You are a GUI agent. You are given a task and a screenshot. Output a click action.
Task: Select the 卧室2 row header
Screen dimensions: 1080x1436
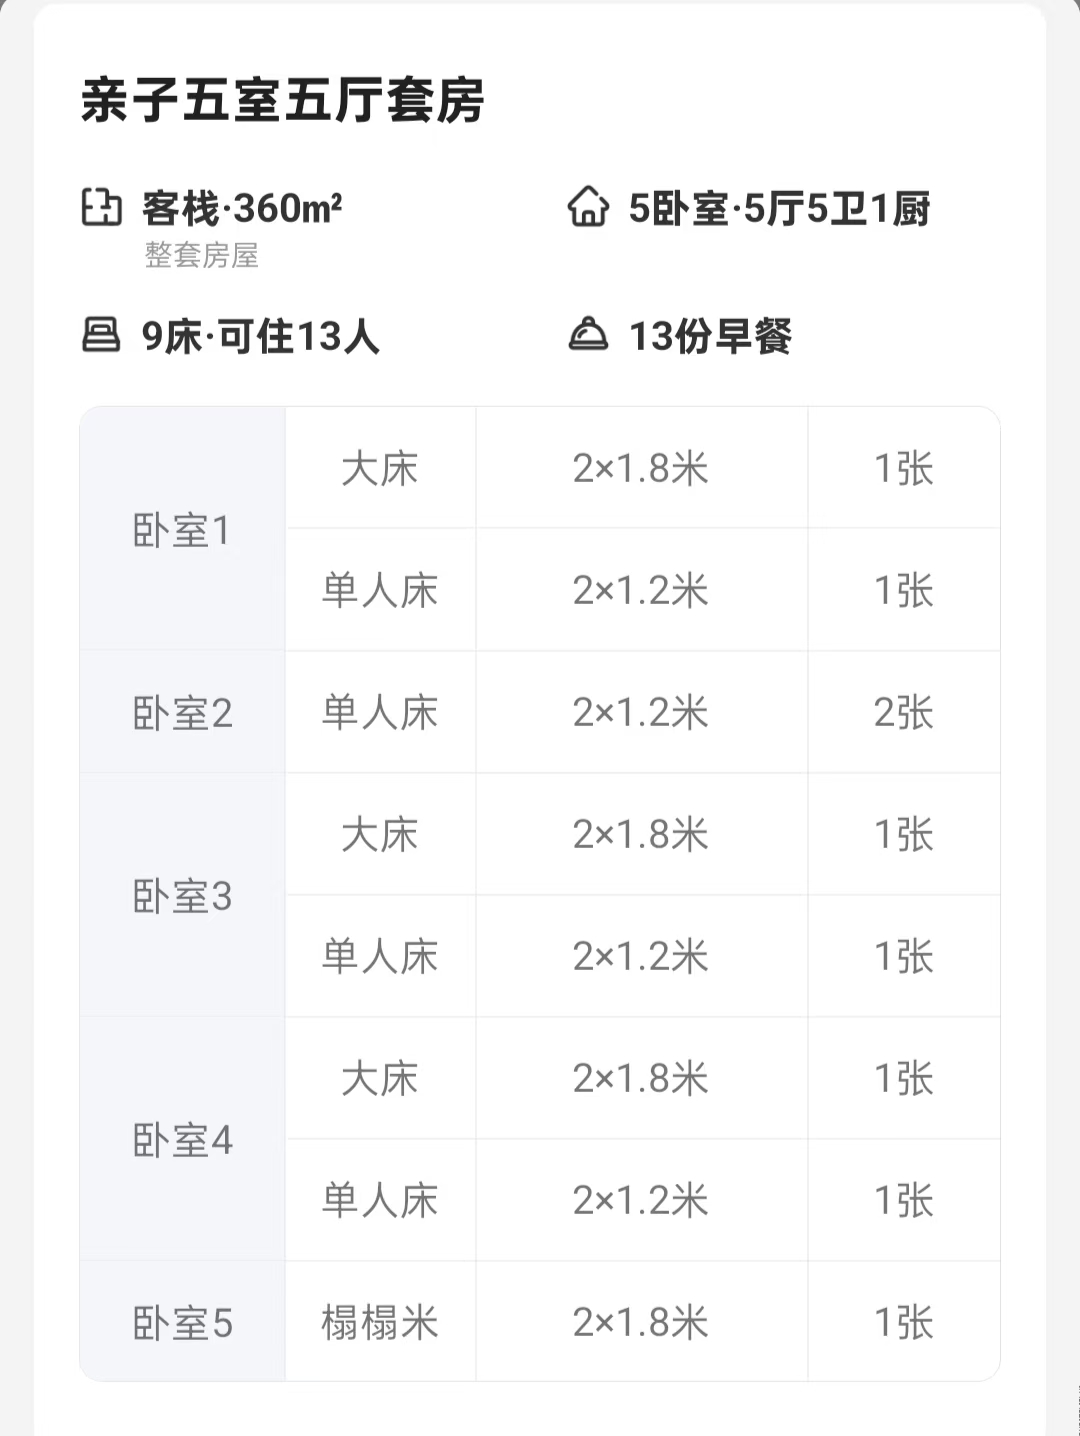click(182, 713)
